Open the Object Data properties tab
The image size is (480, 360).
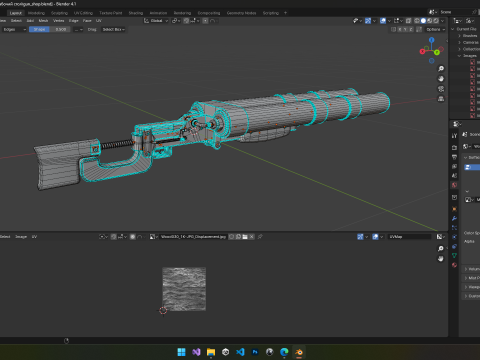[x=454, y=256]
